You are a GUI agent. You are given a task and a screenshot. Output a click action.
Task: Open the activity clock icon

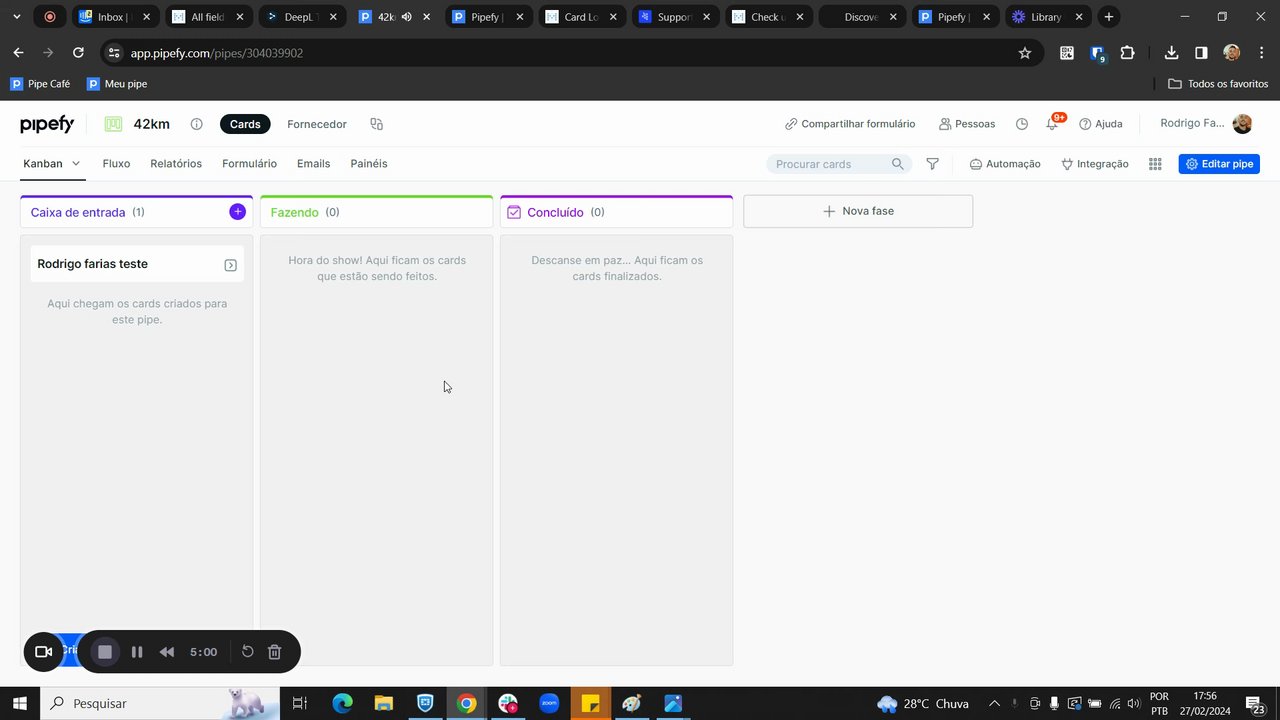click(x=1021, y=124)
